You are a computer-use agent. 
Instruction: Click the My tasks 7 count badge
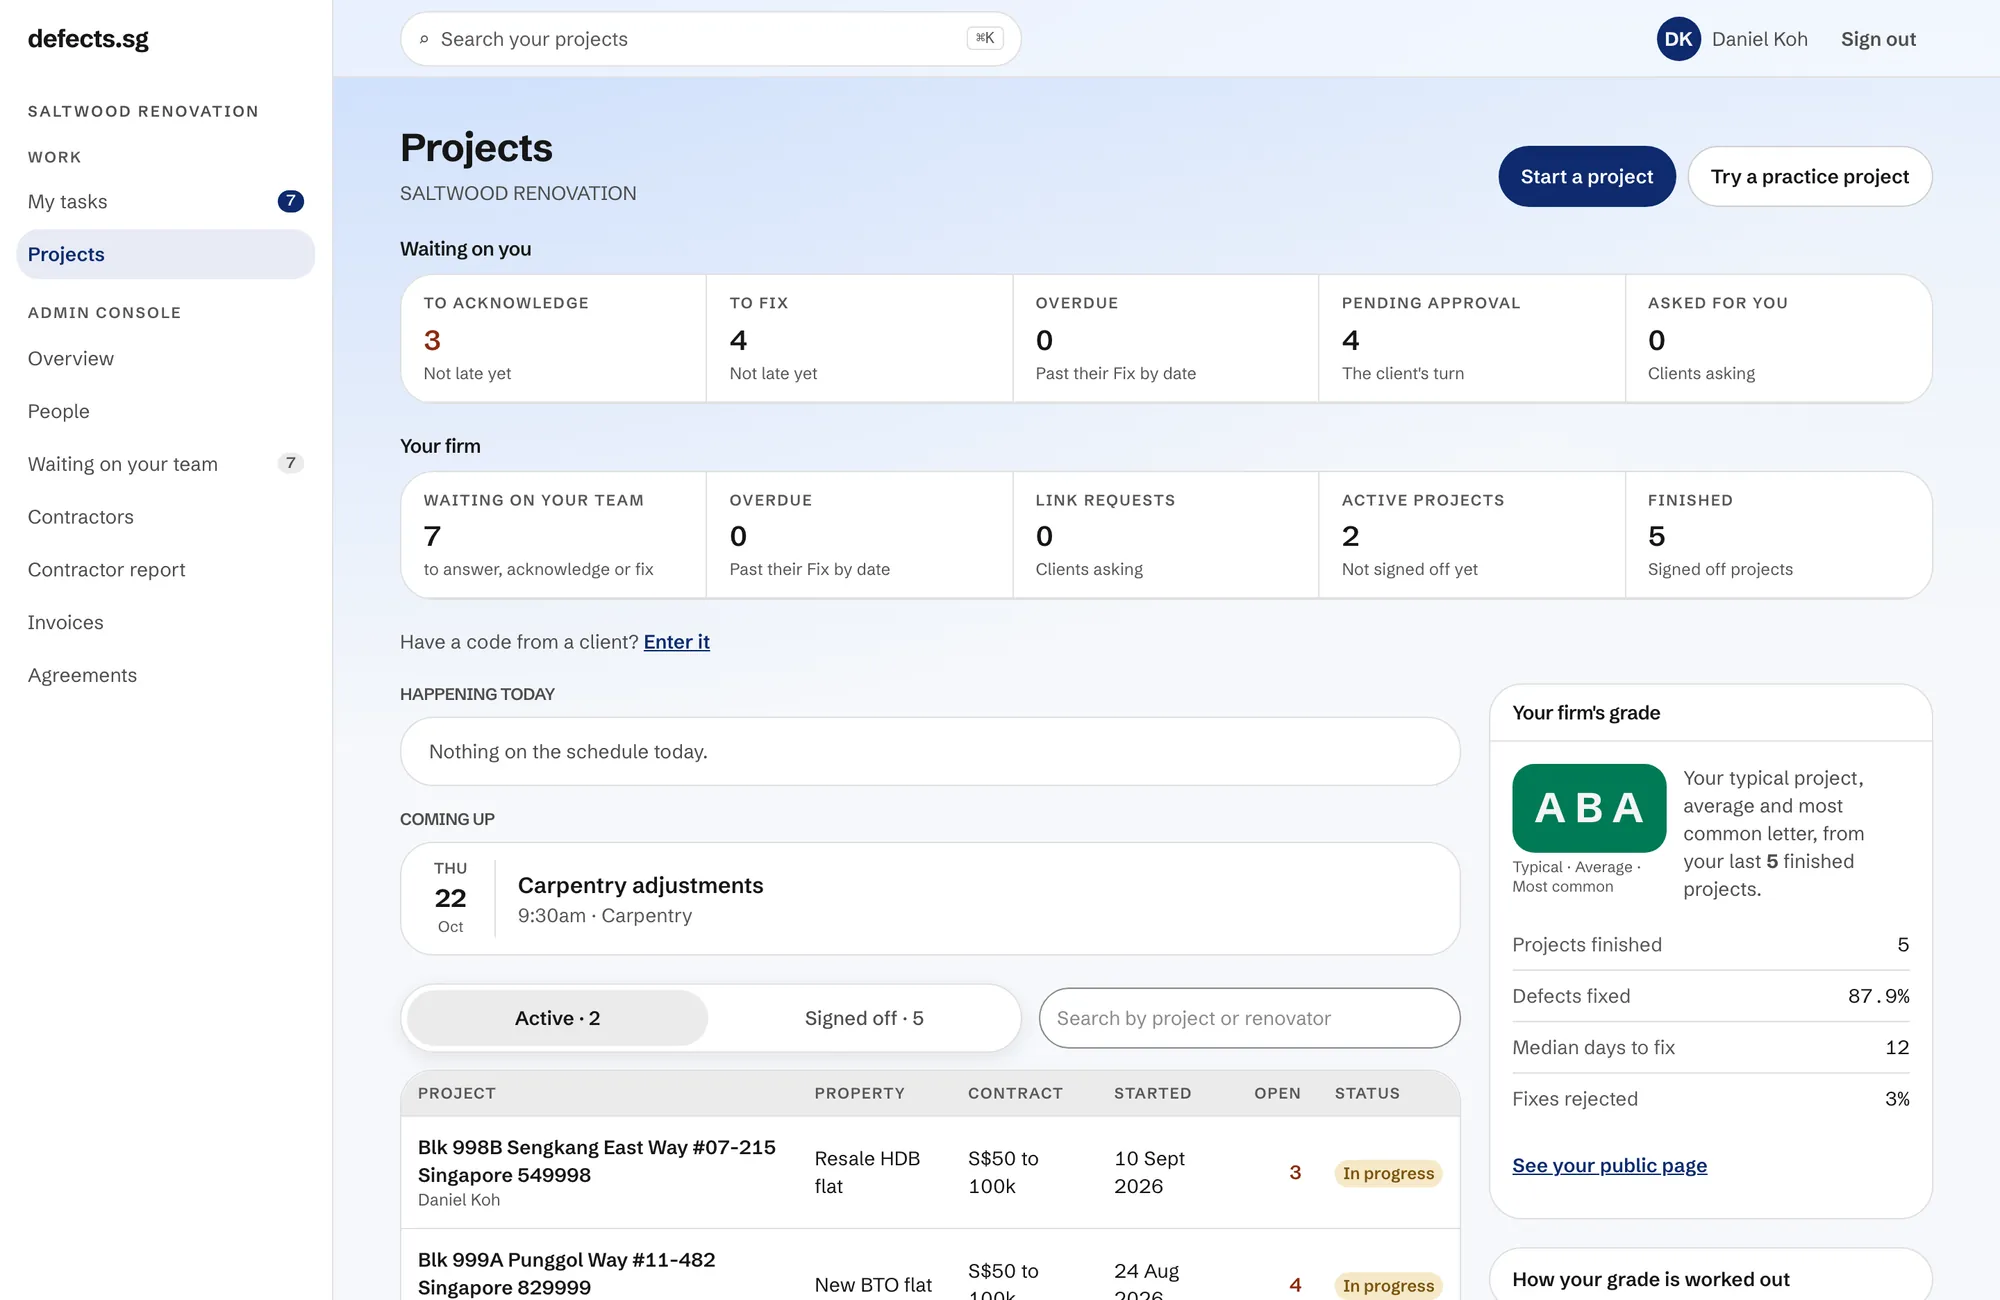click(290, 201)
